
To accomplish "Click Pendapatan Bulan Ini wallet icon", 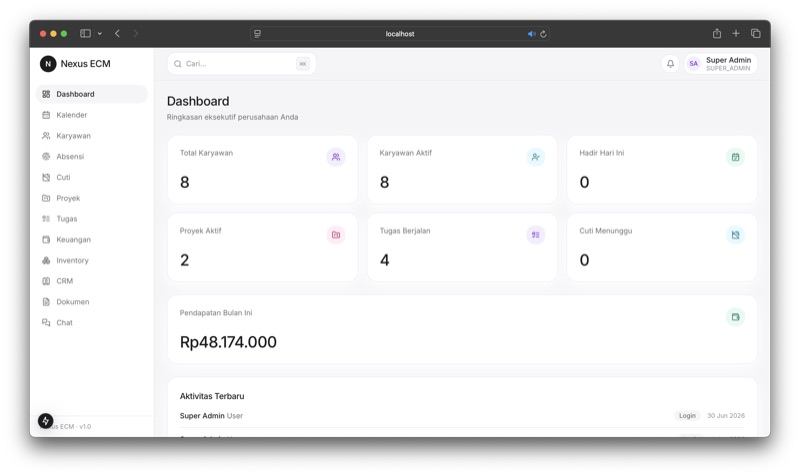I will coord(735,317).
